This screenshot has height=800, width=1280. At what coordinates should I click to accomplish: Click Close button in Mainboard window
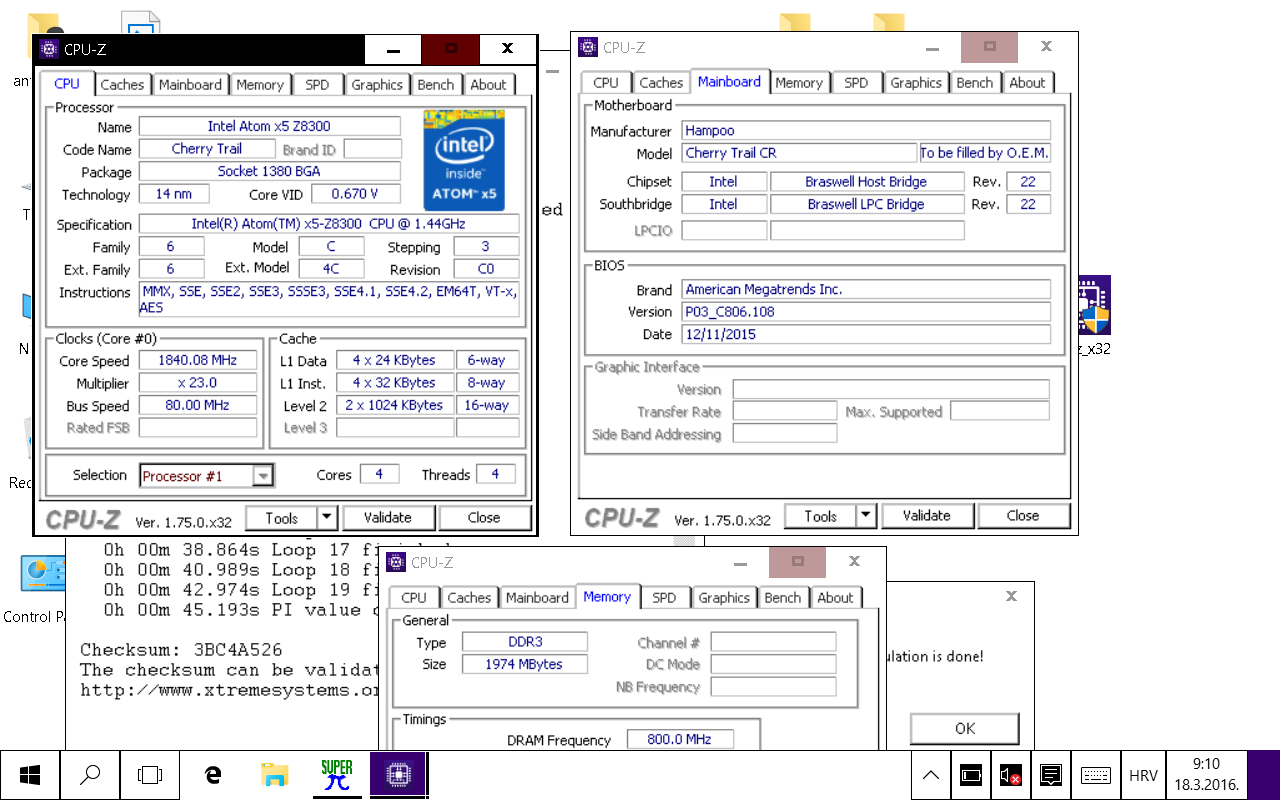tap(1023, 516)
